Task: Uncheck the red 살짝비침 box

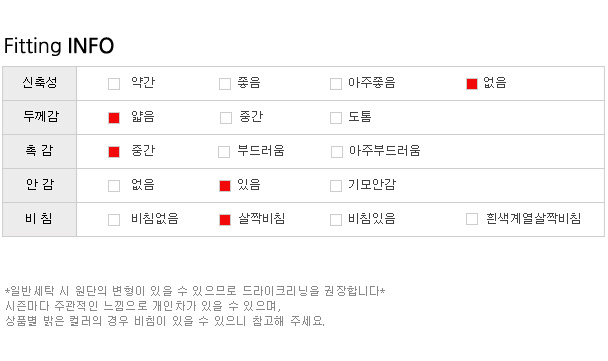Action: 225,220
